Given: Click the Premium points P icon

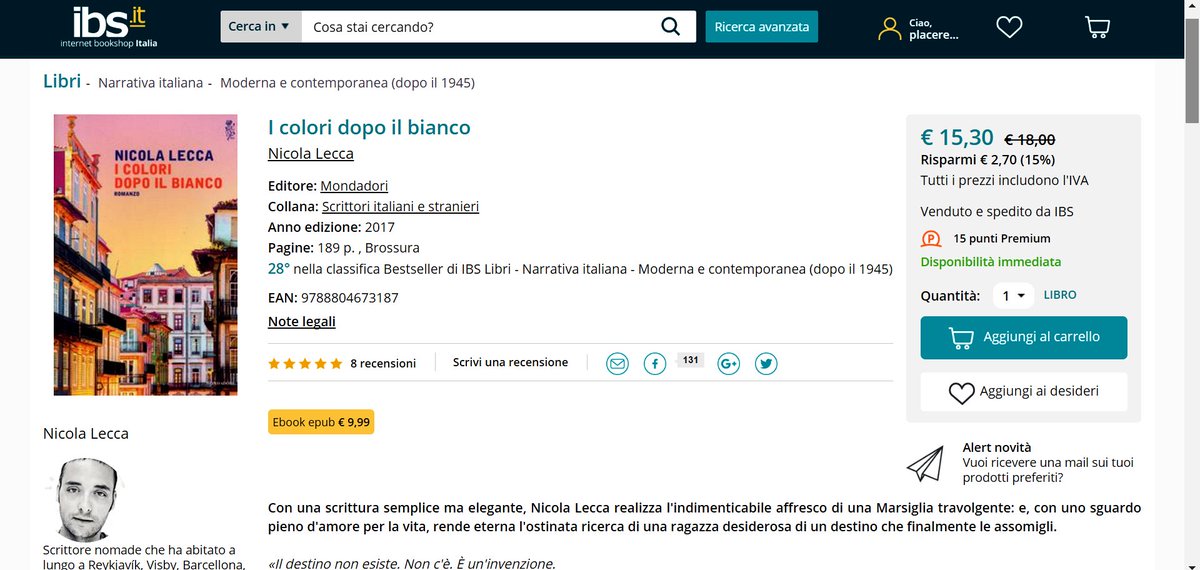Looking at the screenshot, I should click(931, 239).
